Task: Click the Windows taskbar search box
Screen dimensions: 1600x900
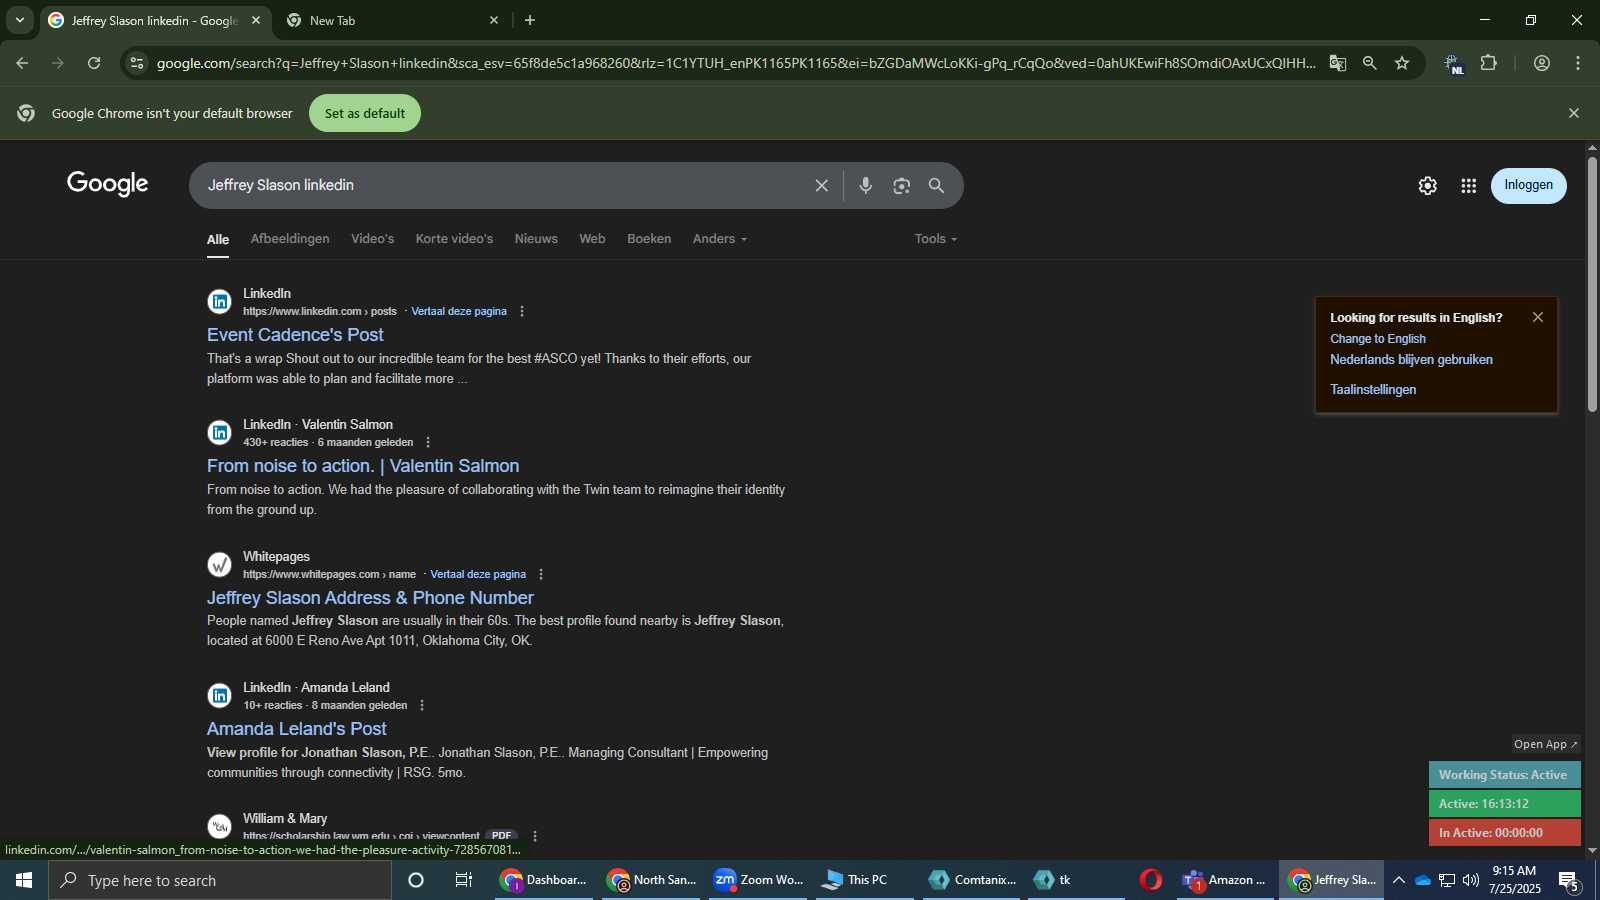Action: click(220, 880)
